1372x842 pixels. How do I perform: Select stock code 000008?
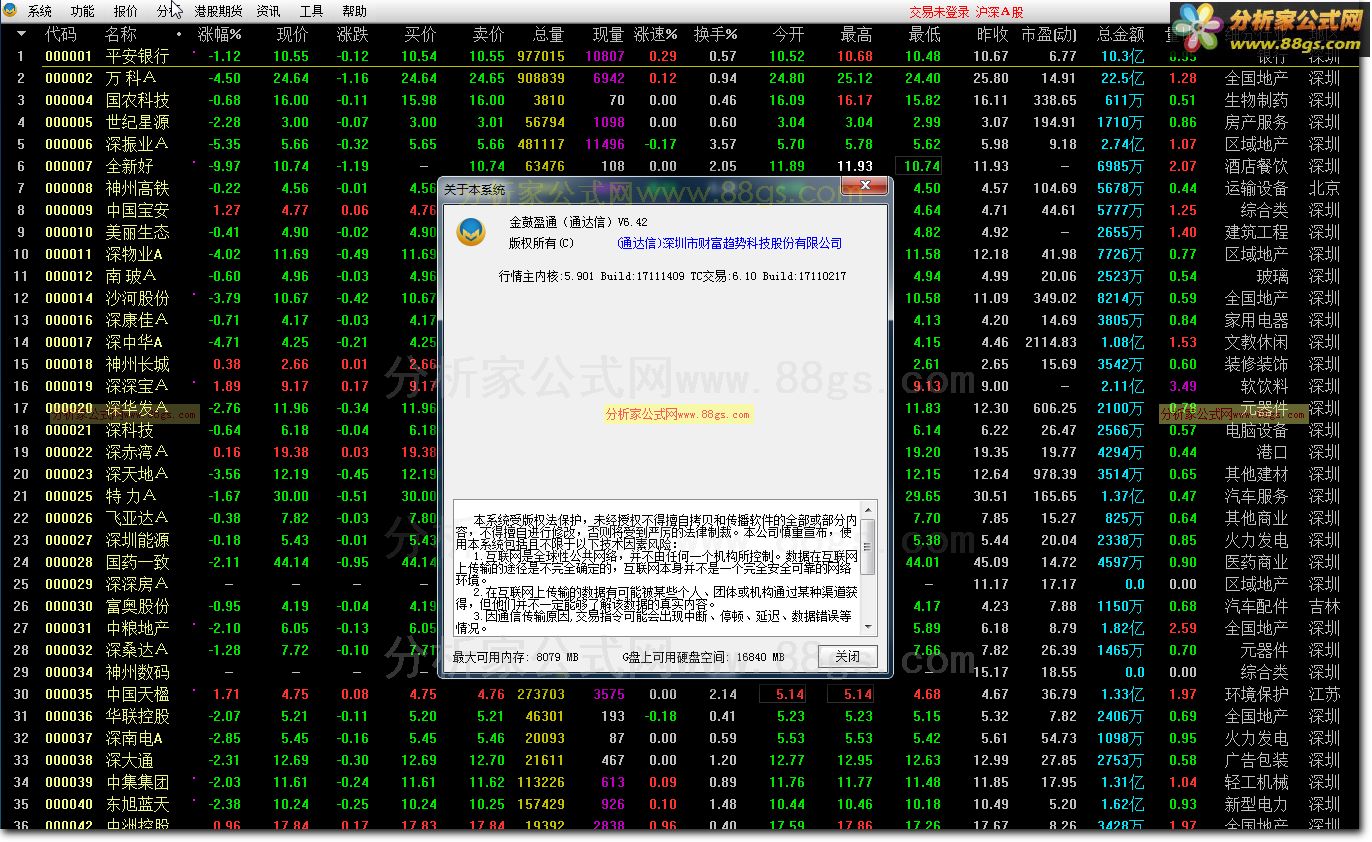tap(69, 188)
